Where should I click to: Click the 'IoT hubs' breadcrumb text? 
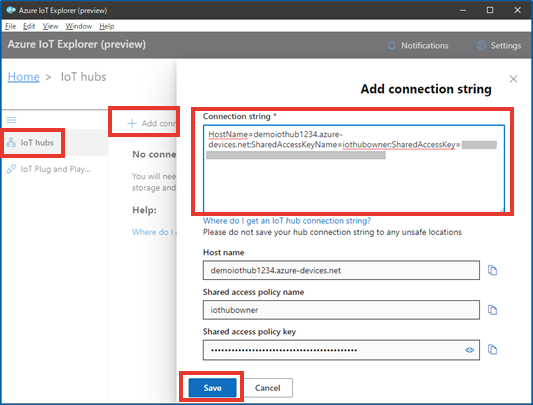coord(83,77)
